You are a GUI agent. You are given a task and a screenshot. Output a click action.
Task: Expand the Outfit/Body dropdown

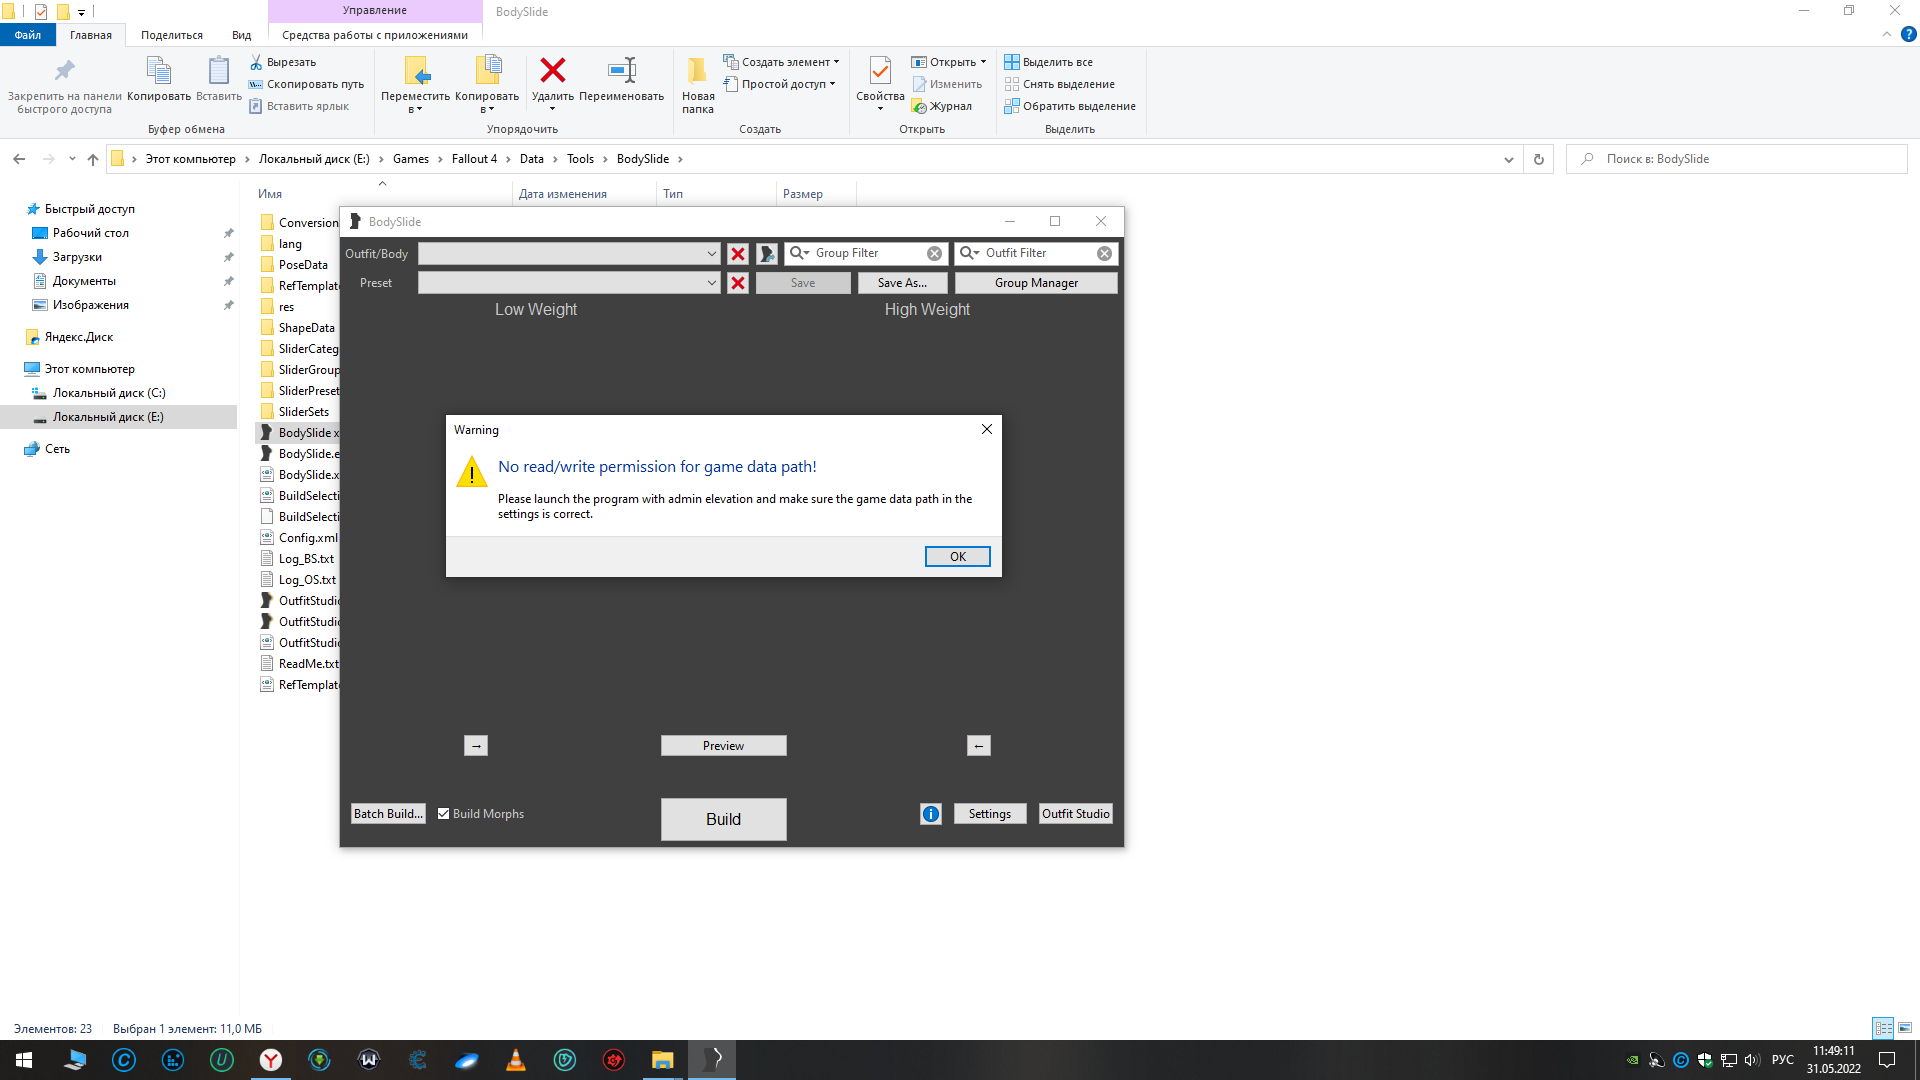pos(711,254)
